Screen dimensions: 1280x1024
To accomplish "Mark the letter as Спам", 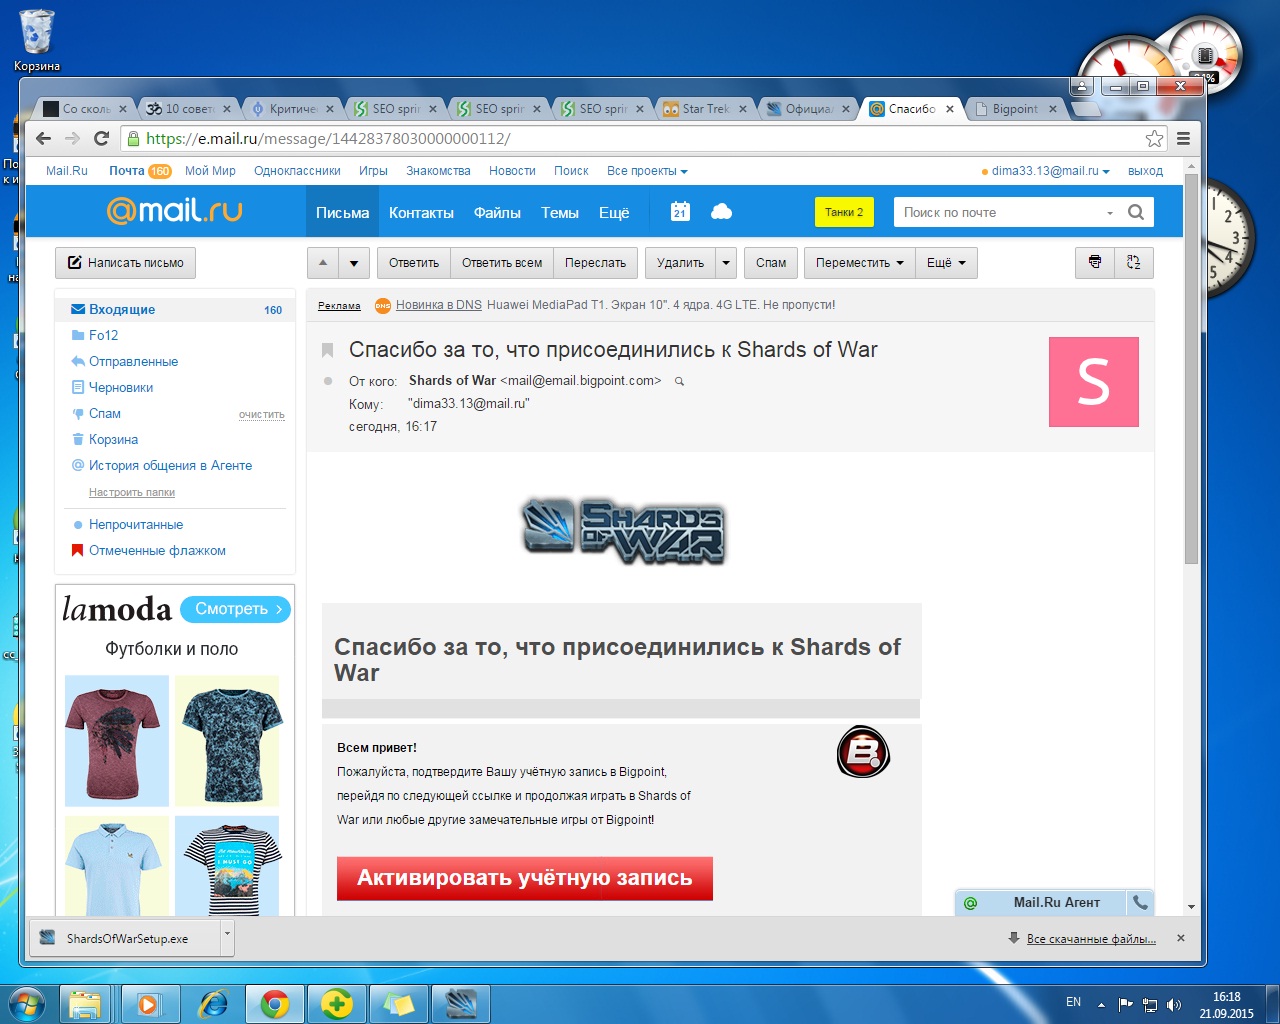I will [x=771, y=263].
